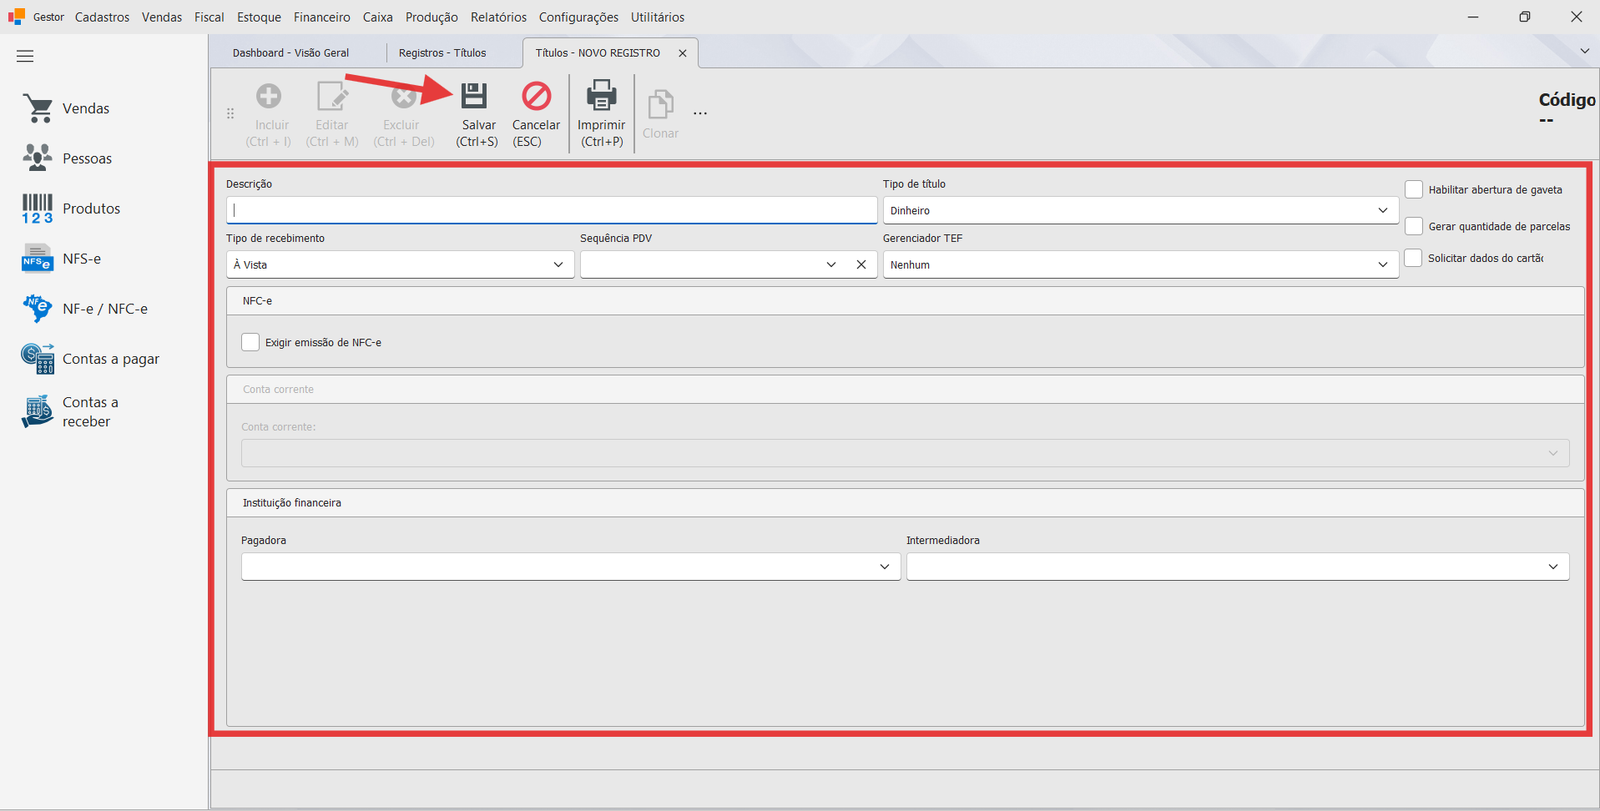Check Gerar quantidade de parcelas
The width and height of the screenshot is (1600, 811).
point(1414,227)
